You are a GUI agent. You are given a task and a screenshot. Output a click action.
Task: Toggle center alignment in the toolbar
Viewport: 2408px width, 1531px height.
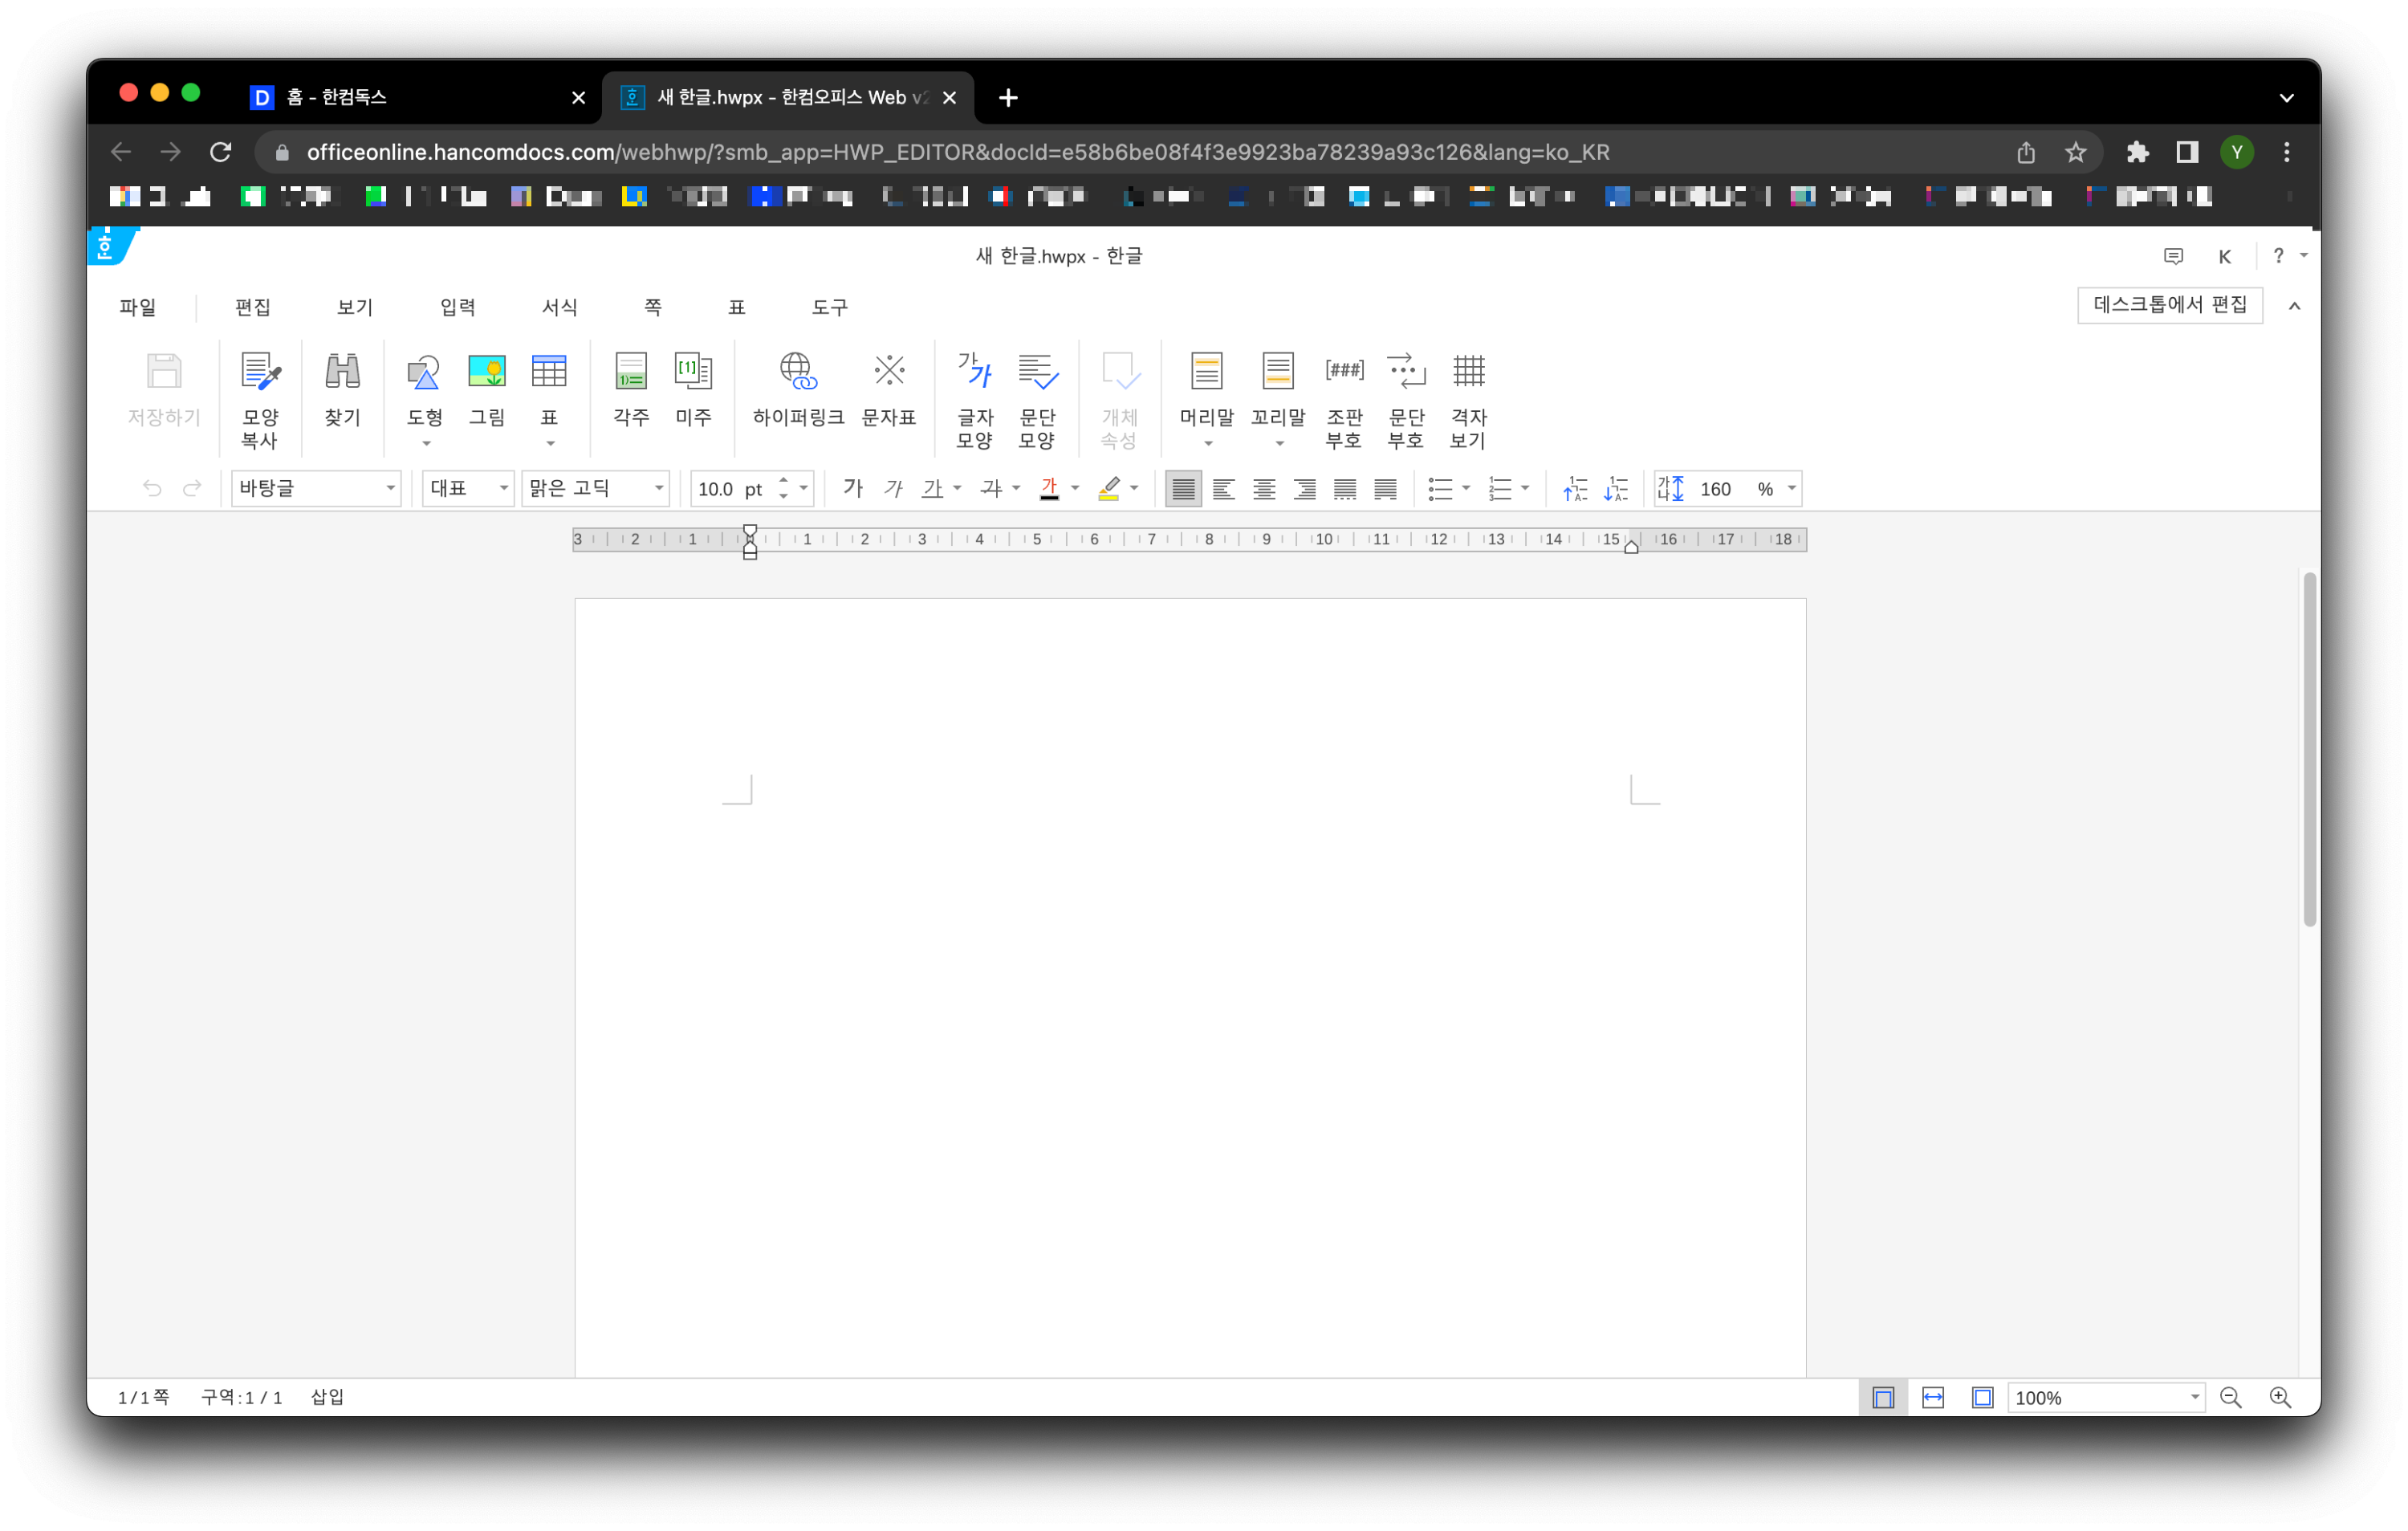pyautogui.click(x=1264, y=488)
